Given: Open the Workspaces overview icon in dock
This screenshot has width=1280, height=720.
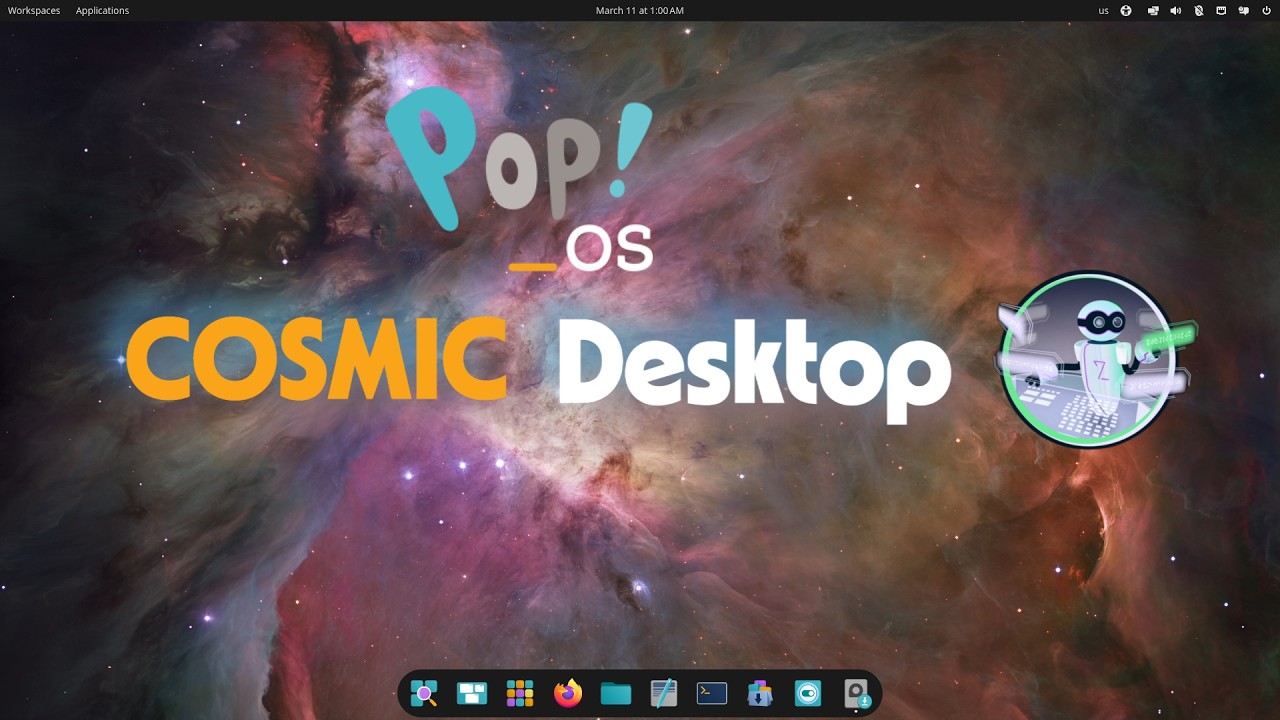Looking at the screenshot, I should (472, 693).
